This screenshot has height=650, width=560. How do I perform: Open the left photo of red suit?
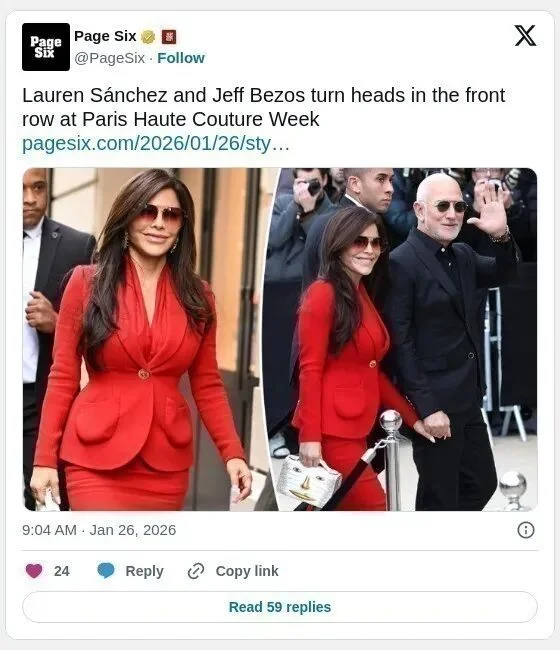(x=149, y=339)
